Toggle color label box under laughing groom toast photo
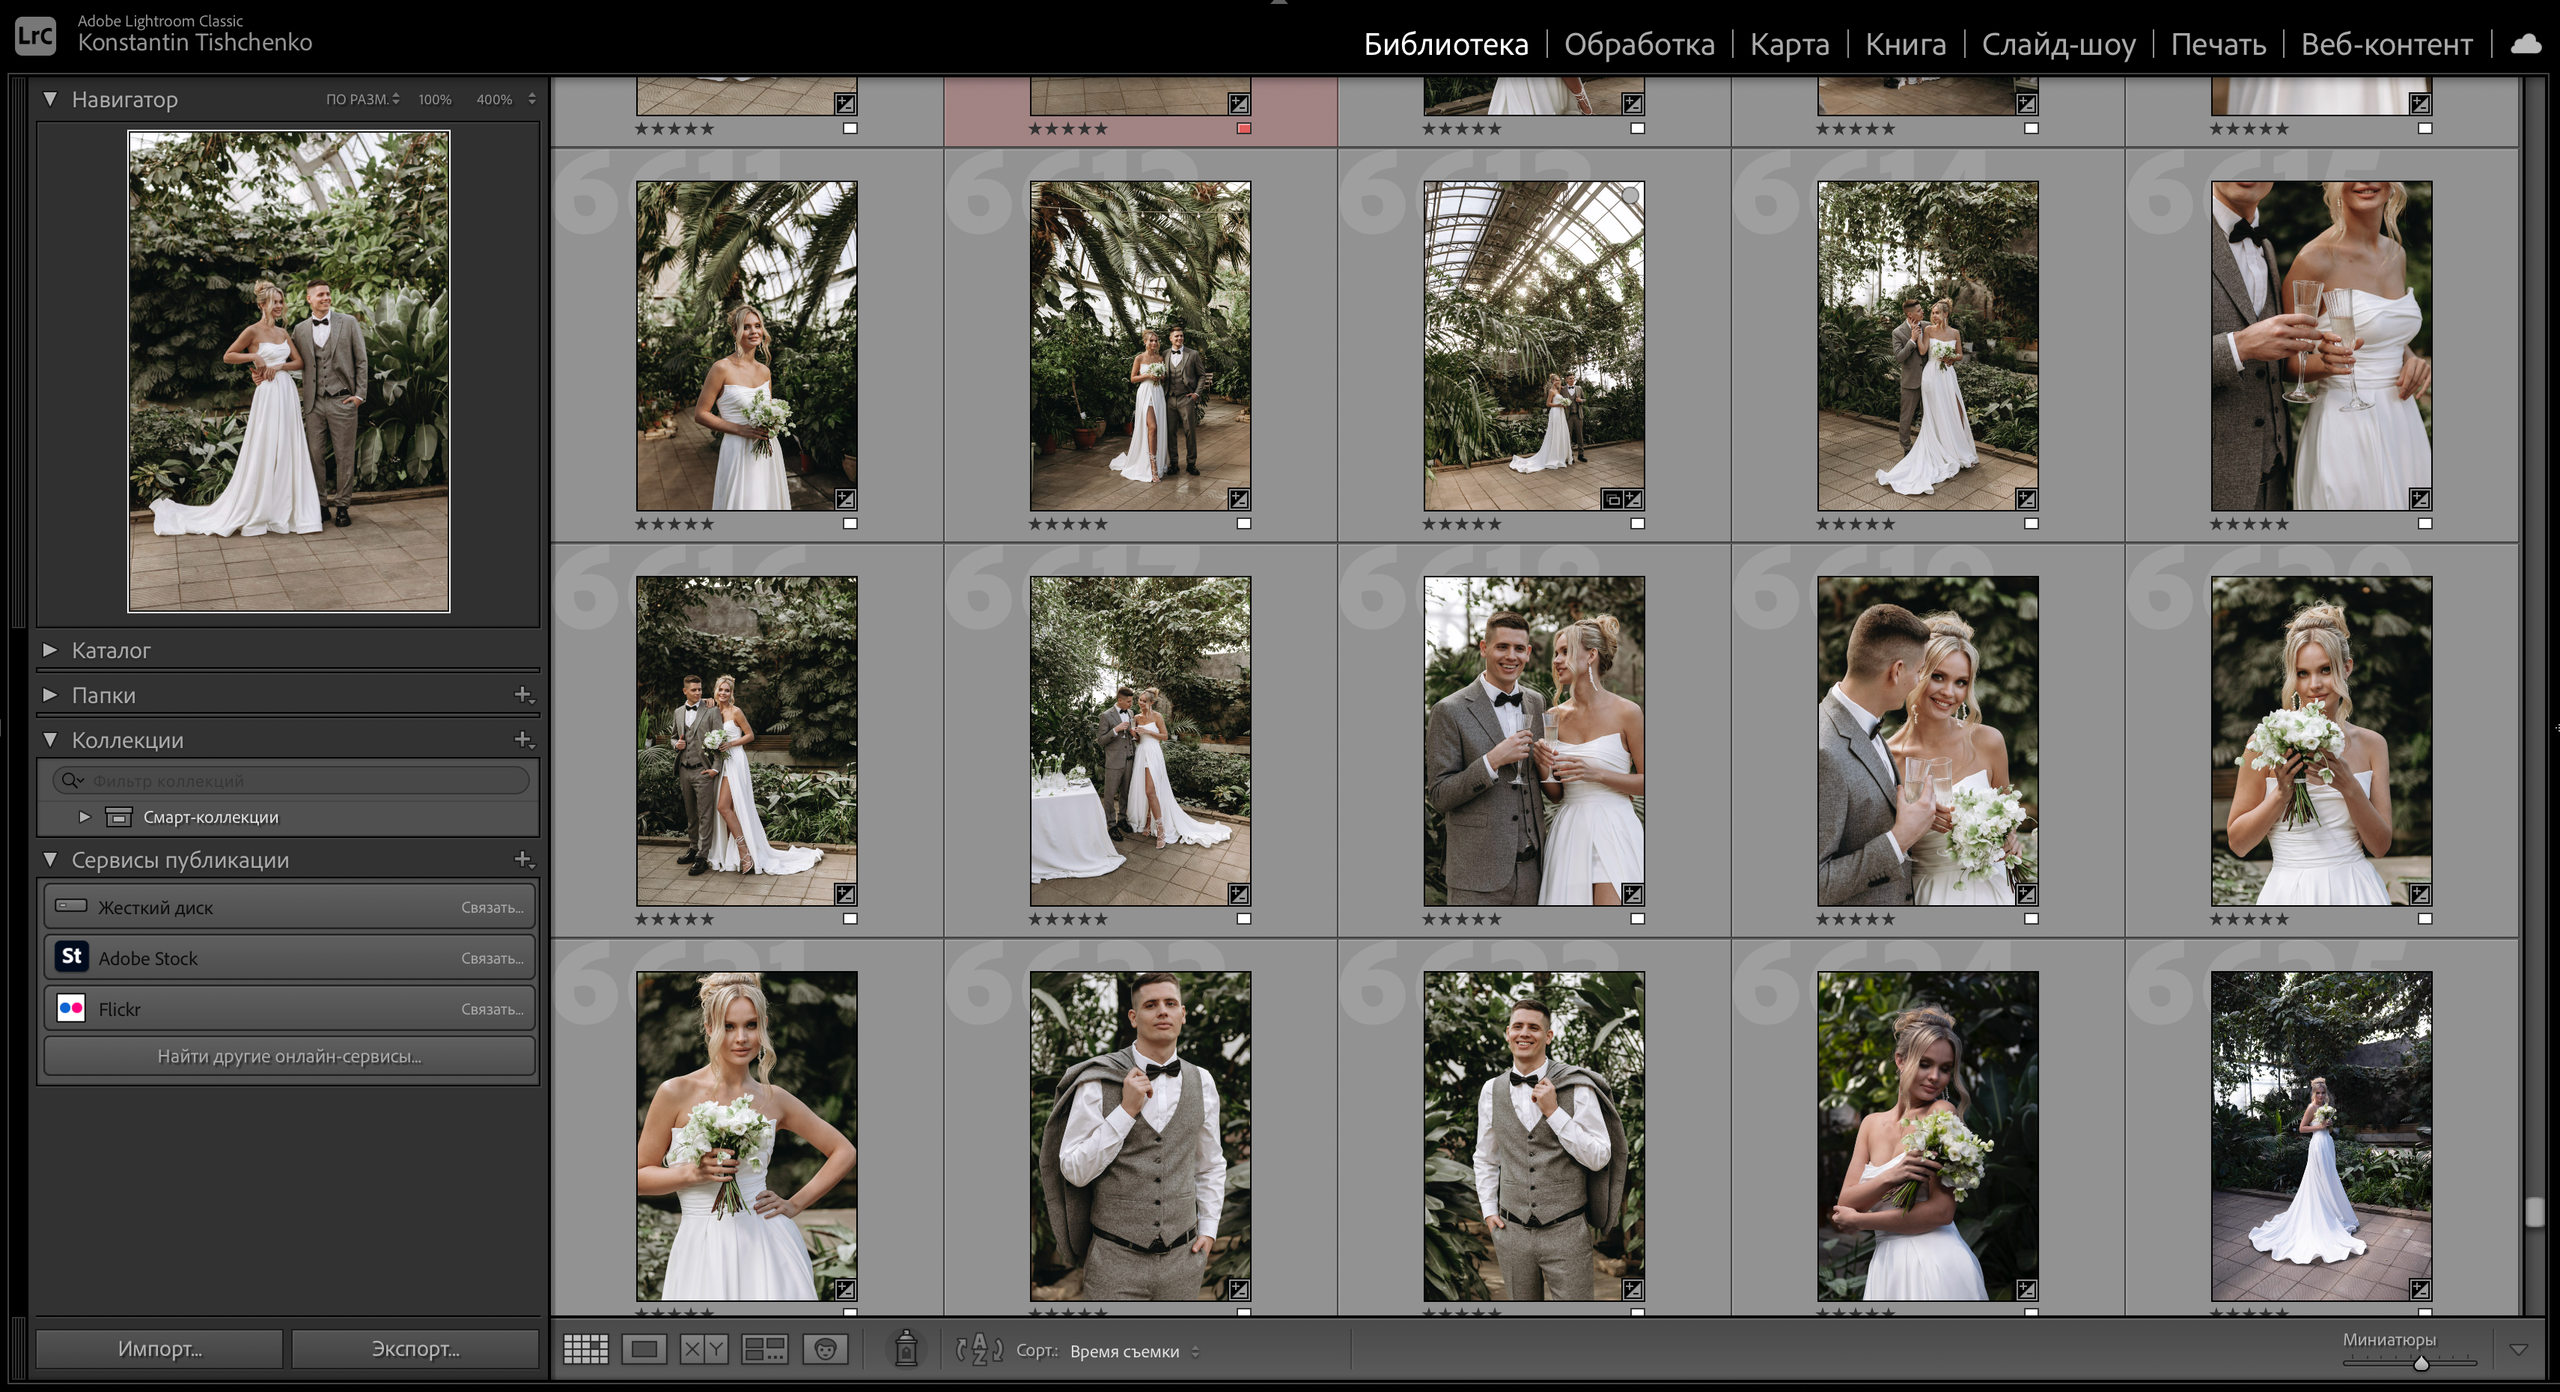This screenshot has height=1392, width=2560. (1637, 918)
